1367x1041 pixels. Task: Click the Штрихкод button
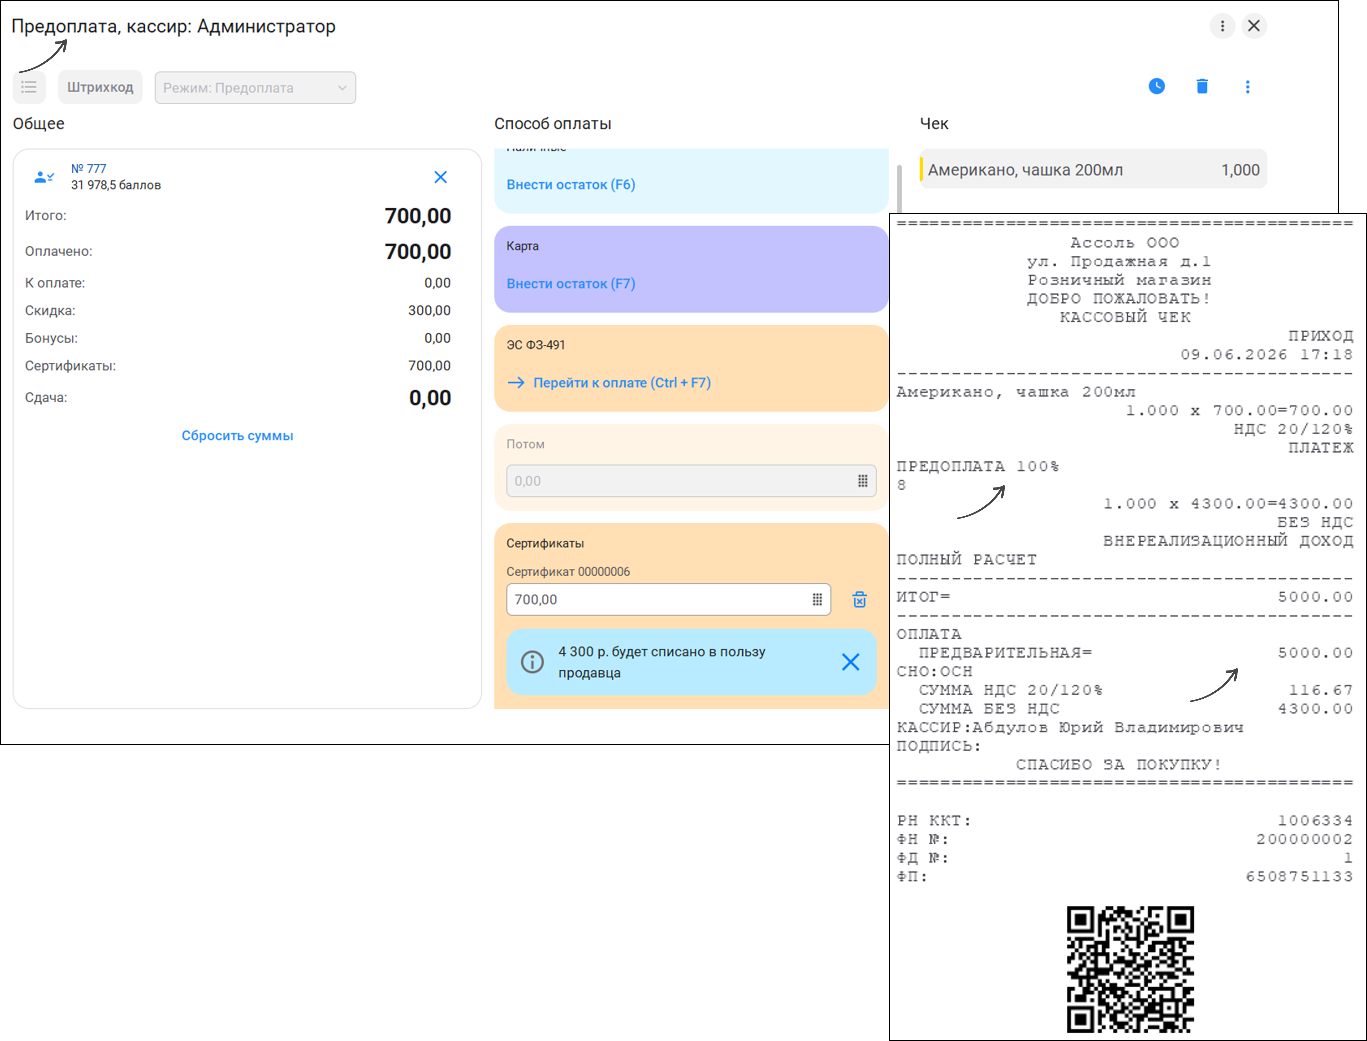coord(100,87)
